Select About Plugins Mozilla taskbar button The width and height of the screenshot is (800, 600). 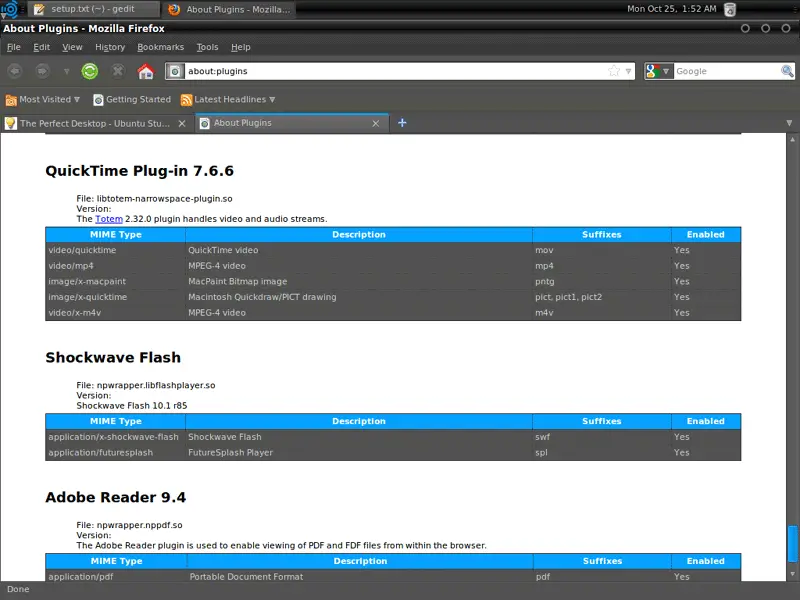tap(229, 9)
